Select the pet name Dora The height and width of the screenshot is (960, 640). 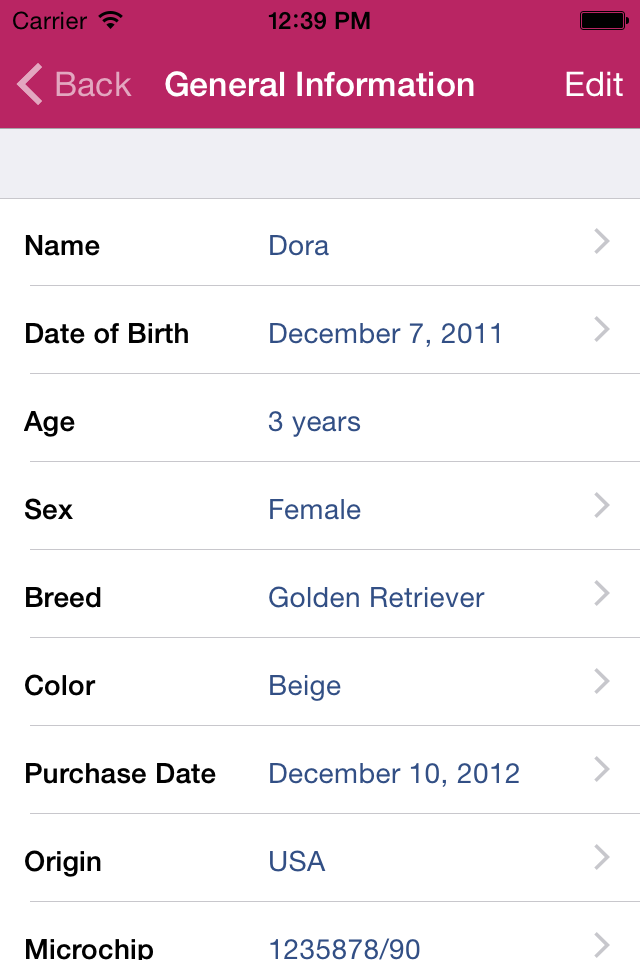(298, 246)
